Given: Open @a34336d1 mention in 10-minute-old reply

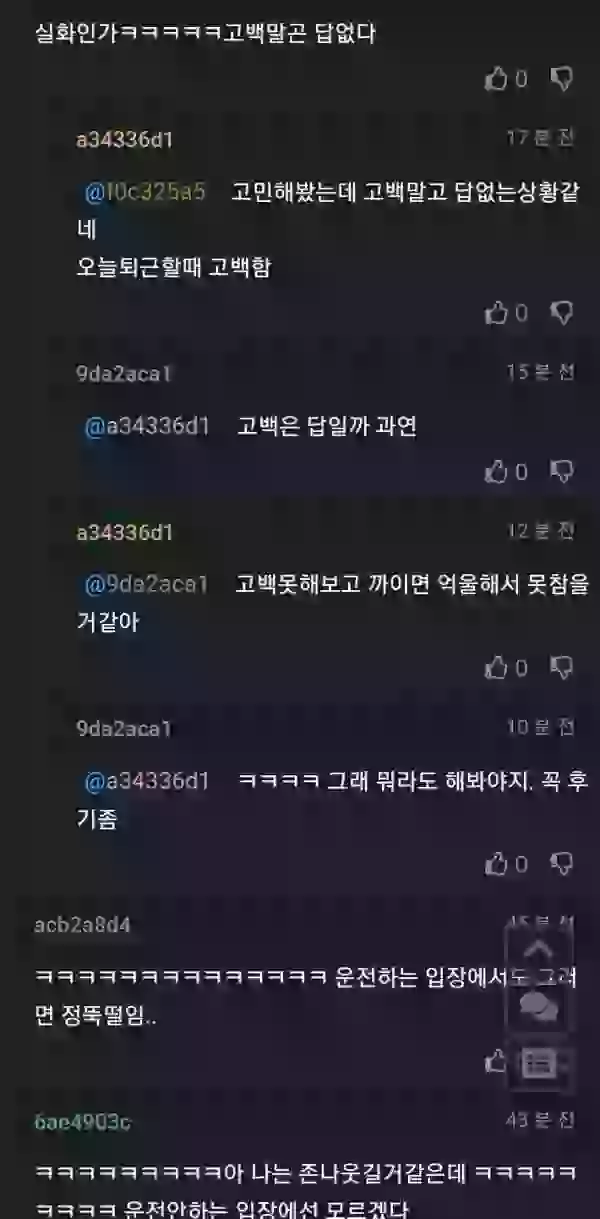Looking at the screenshot, I should (147, 780).
